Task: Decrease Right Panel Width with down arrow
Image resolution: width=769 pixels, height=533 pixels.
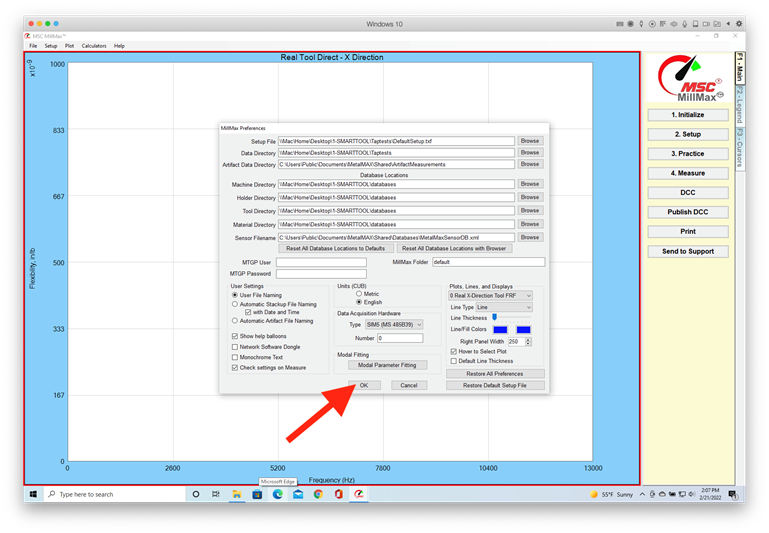Action: (528, 344)
